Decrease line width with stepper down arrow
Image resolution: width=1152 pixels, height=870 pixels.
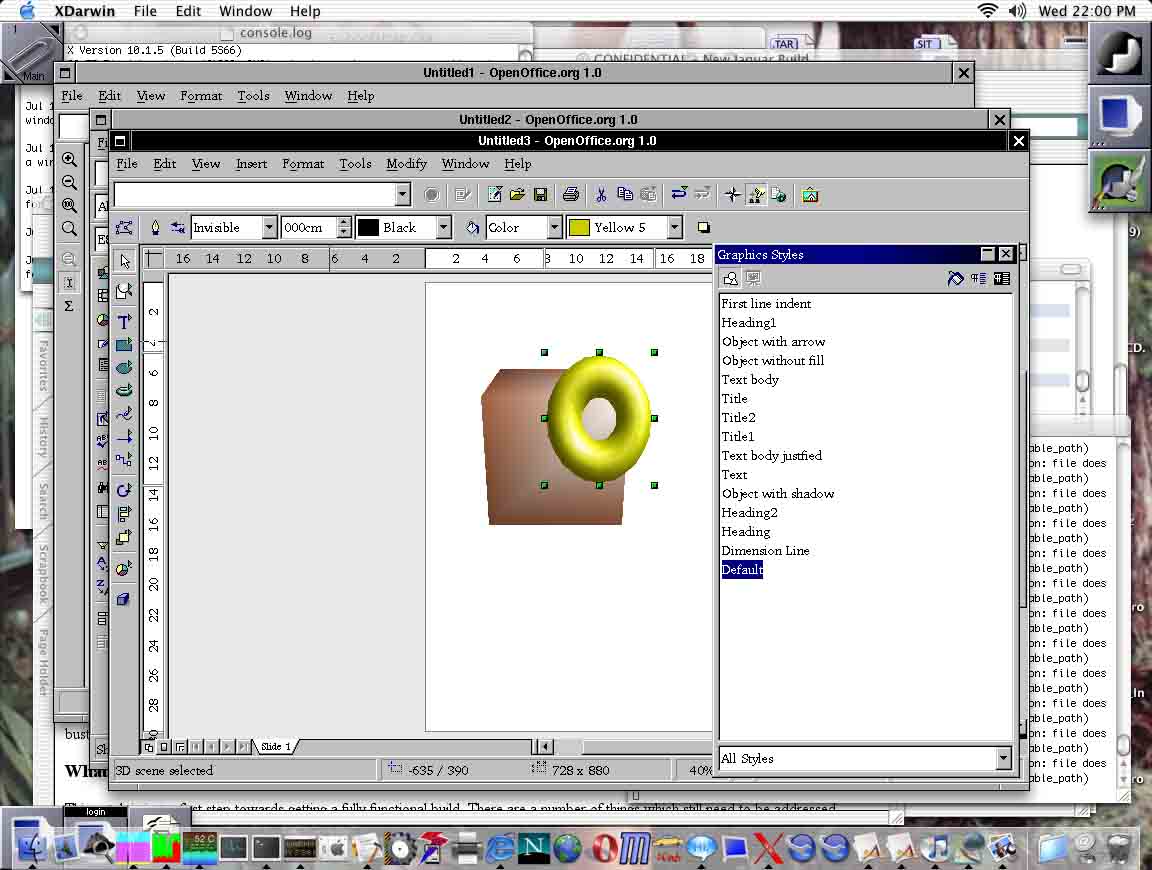343,232
